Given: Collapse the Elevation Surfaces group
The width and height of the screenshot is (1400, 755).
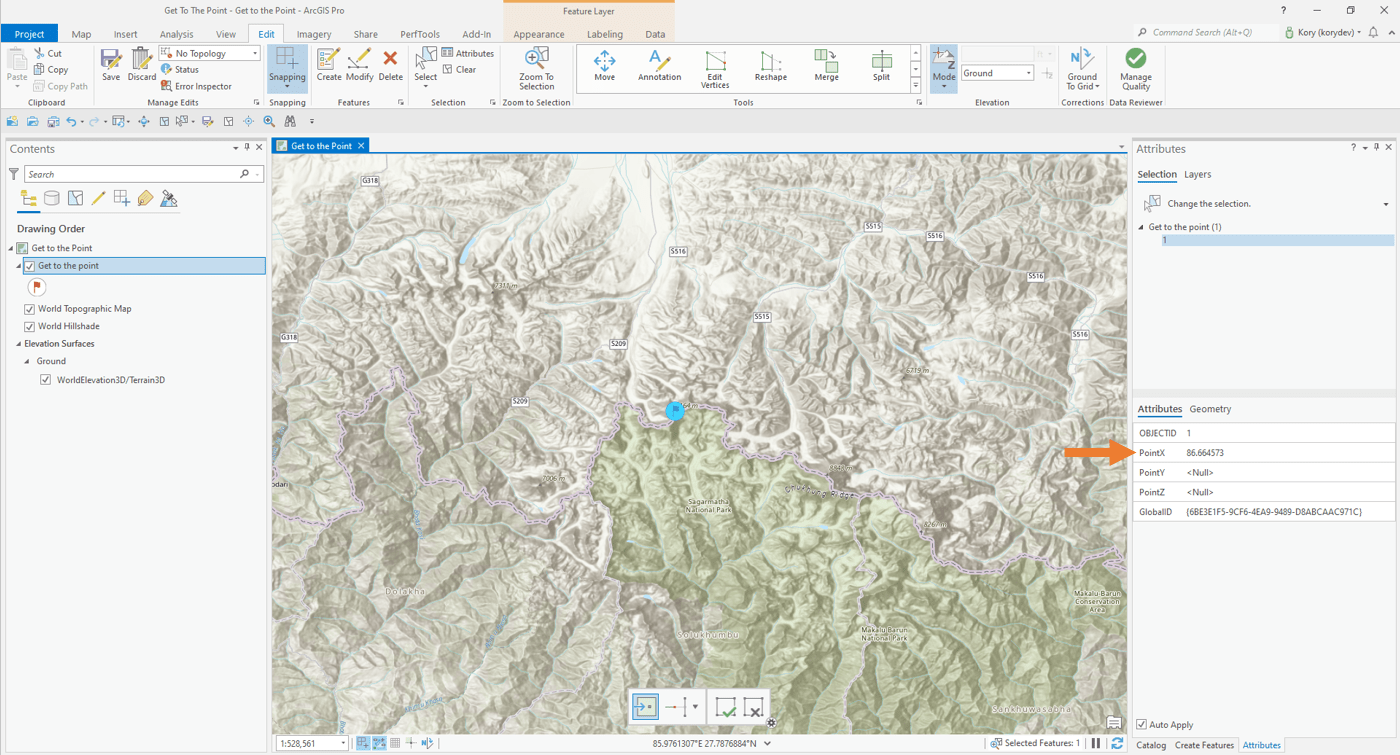Looking at the screenshot, I should [19, 344].
